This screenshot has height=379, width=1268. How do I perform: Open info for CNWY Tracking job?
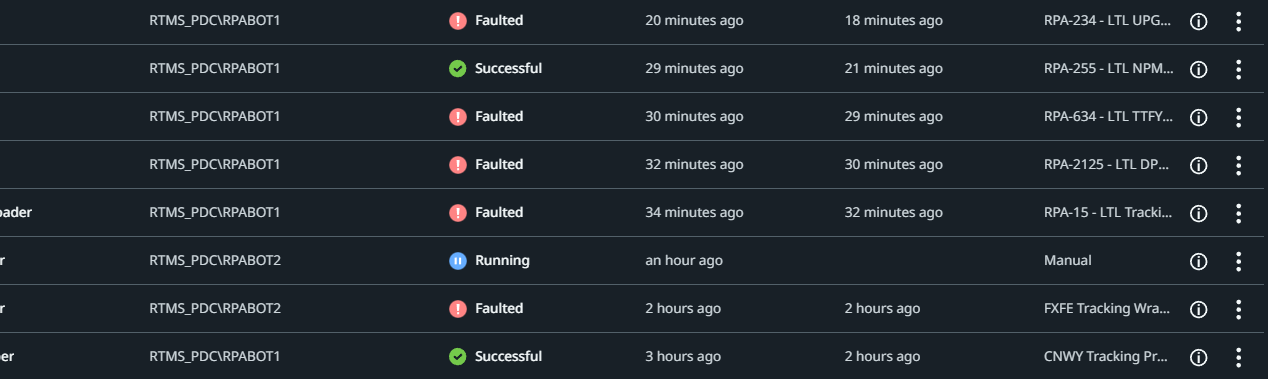point(1198,357)
